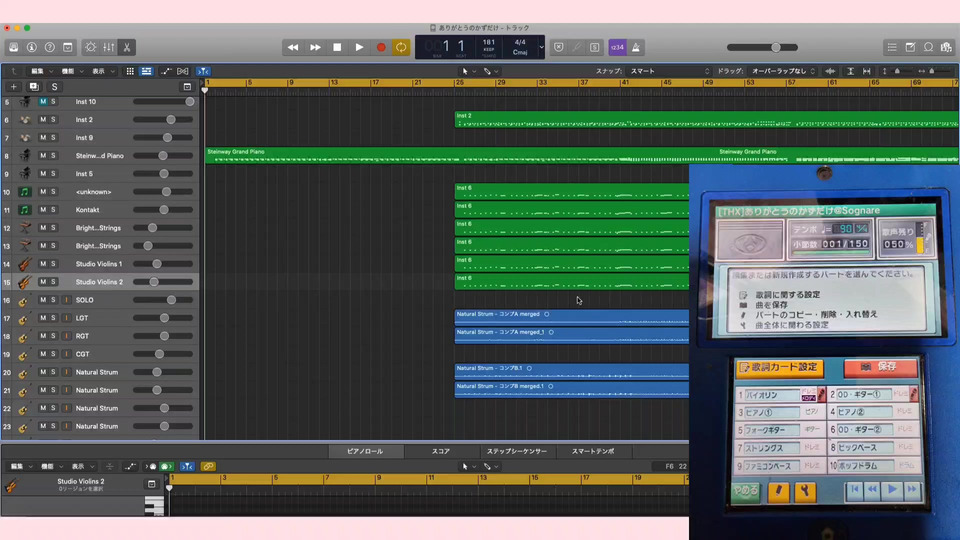Open the Library panel icon

coord(13,47)
